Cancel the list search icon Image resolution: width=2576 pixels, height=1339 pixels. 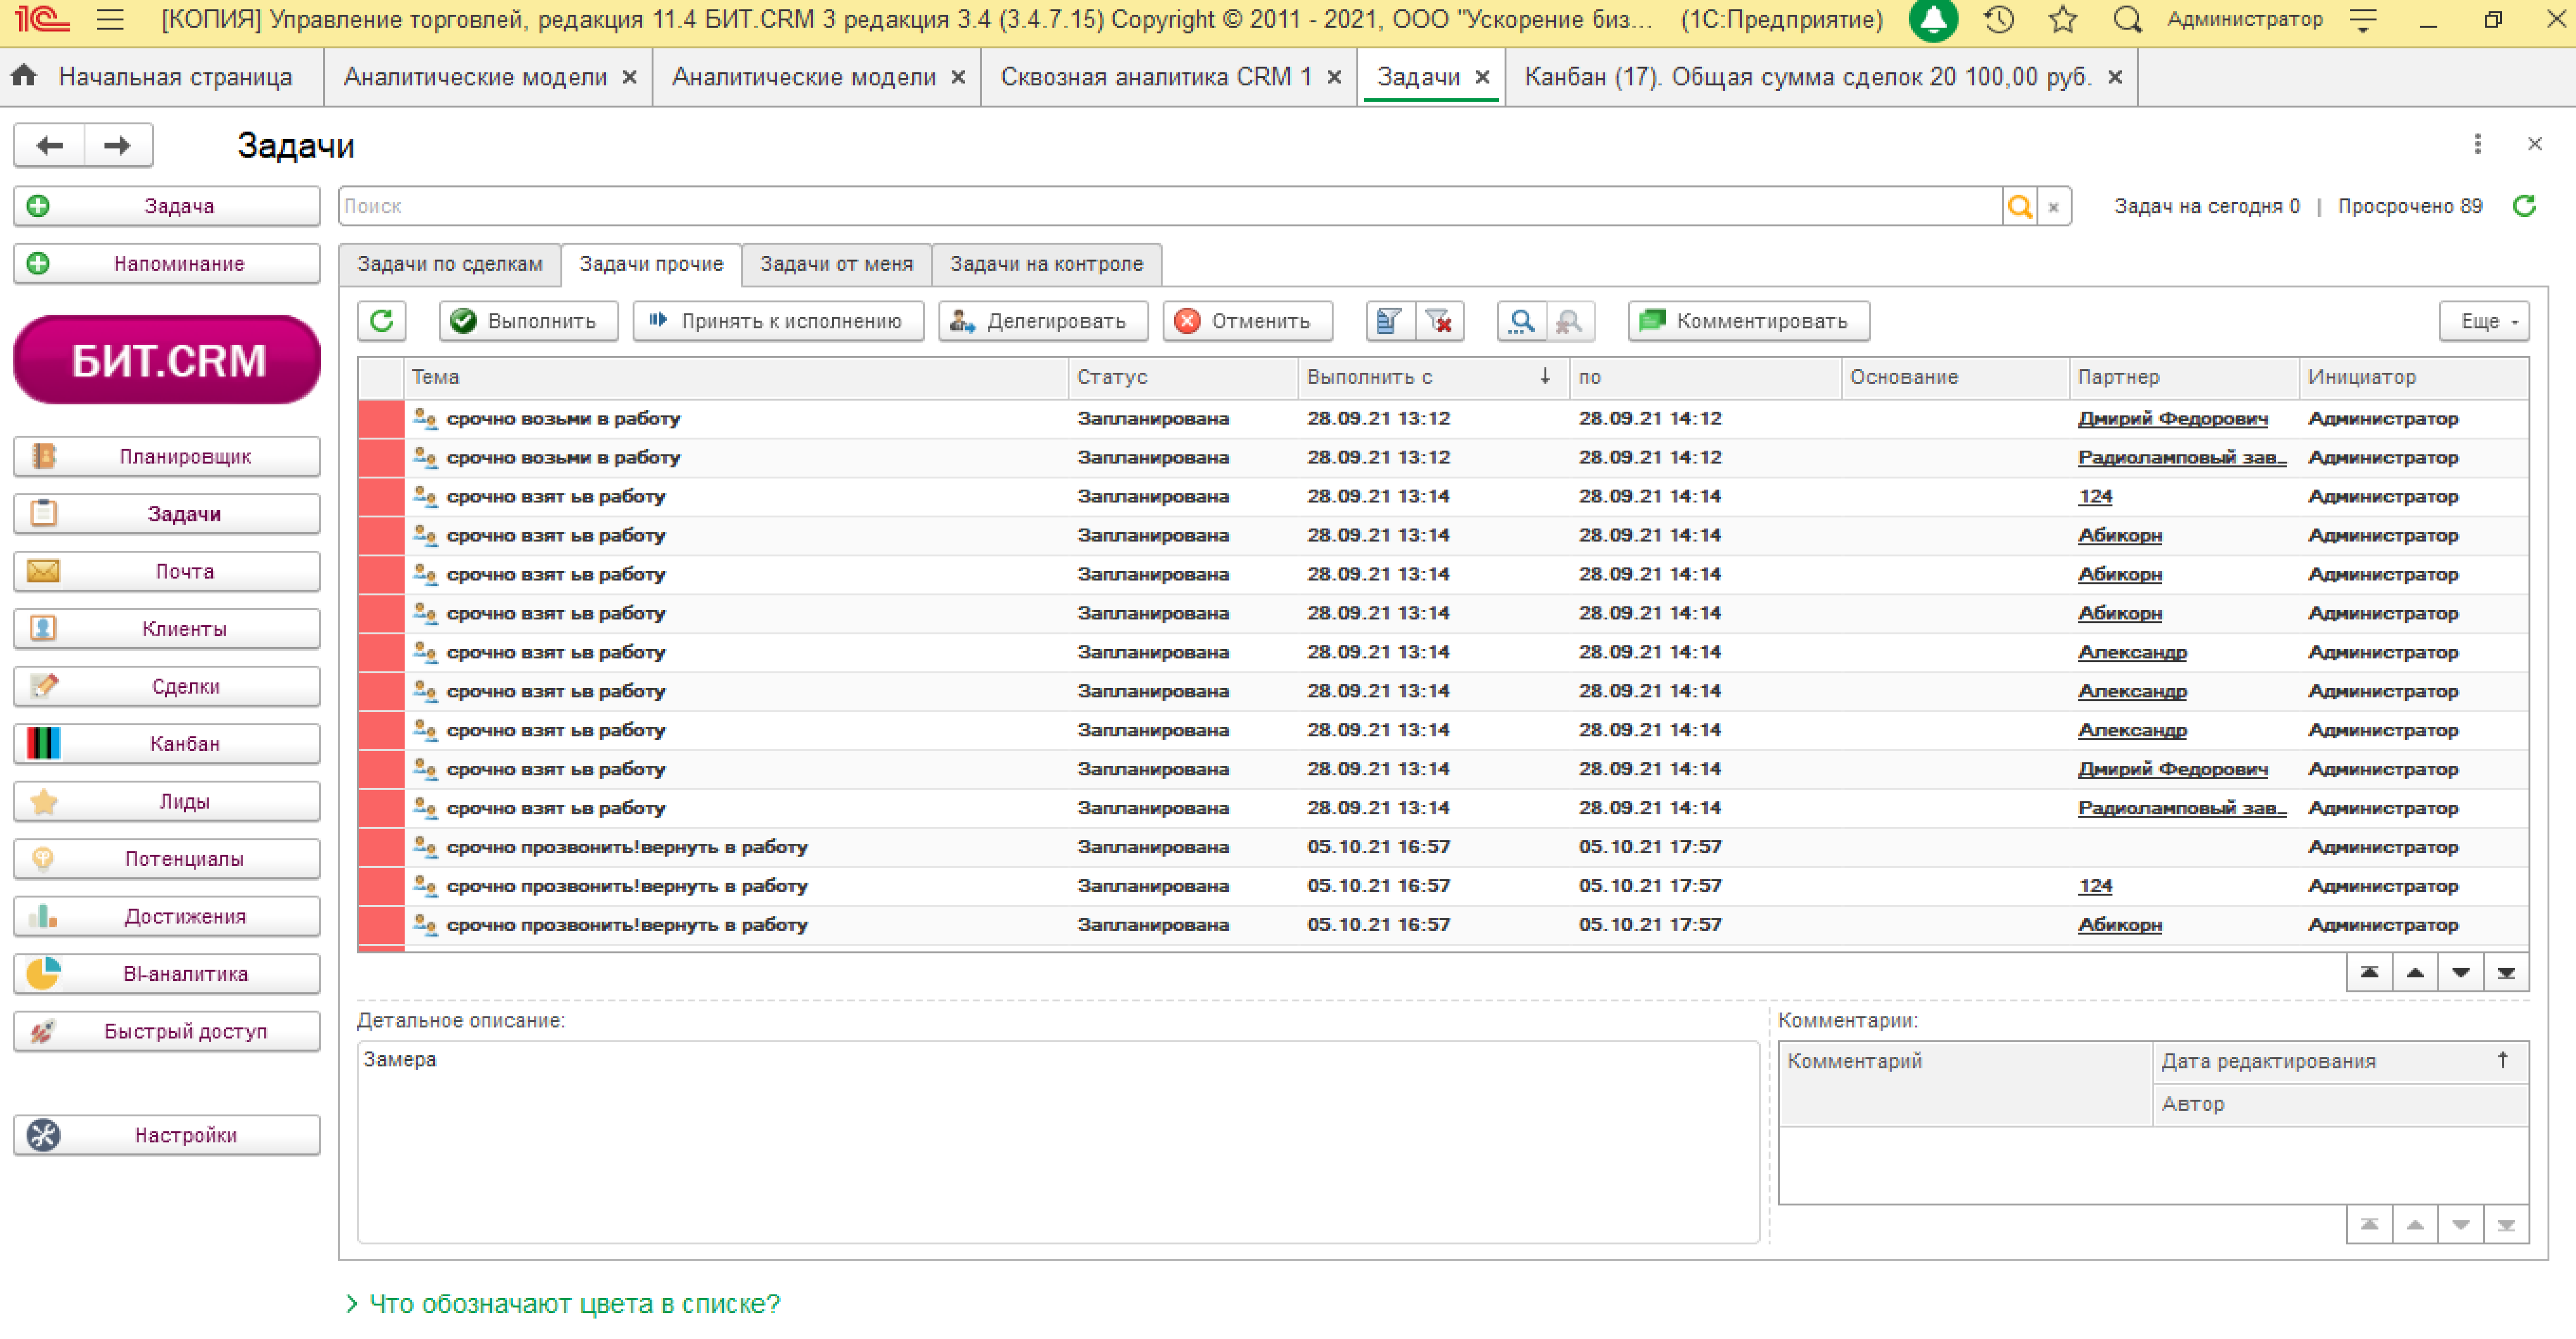[1570, 321]
